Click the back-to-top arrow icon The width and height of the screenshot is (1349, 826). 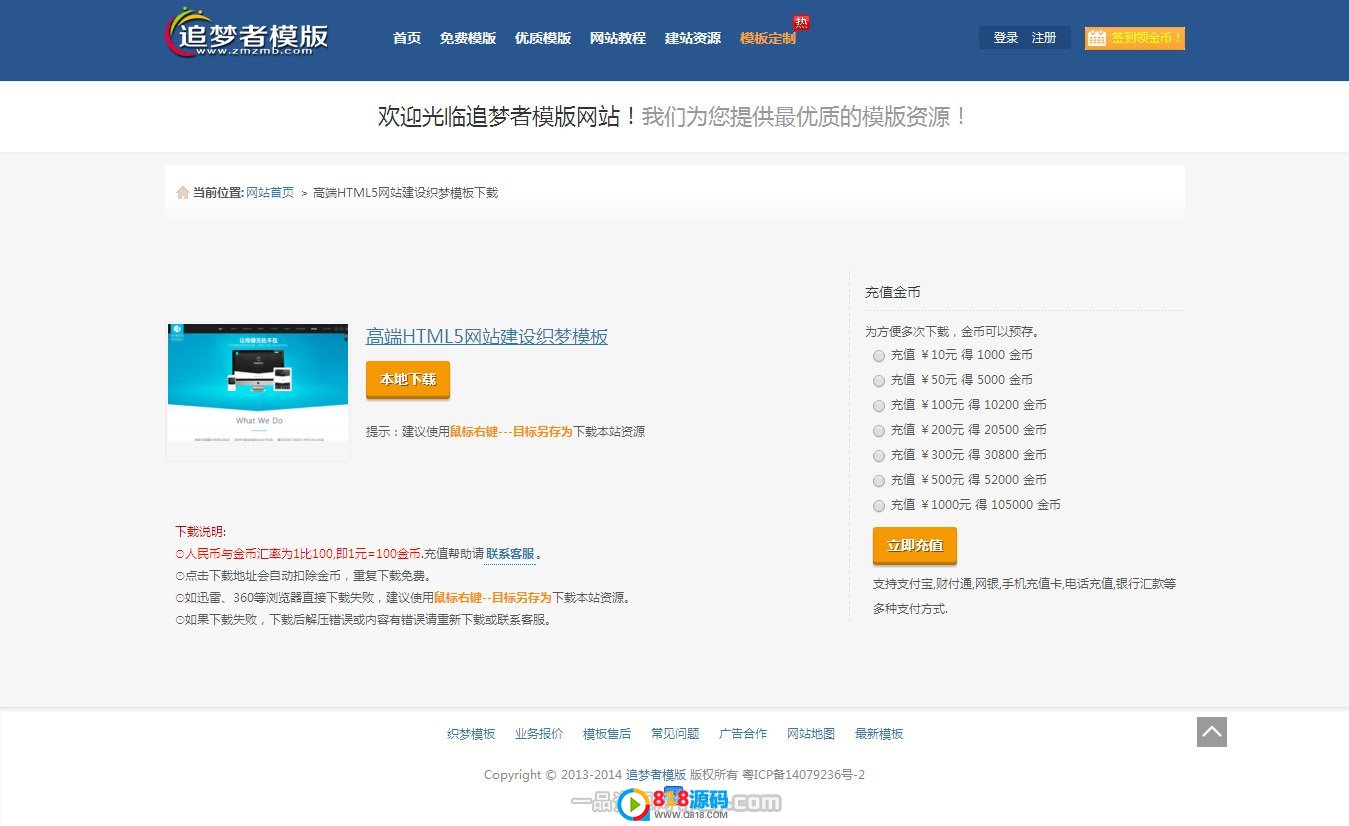[x=1211, y=732]
